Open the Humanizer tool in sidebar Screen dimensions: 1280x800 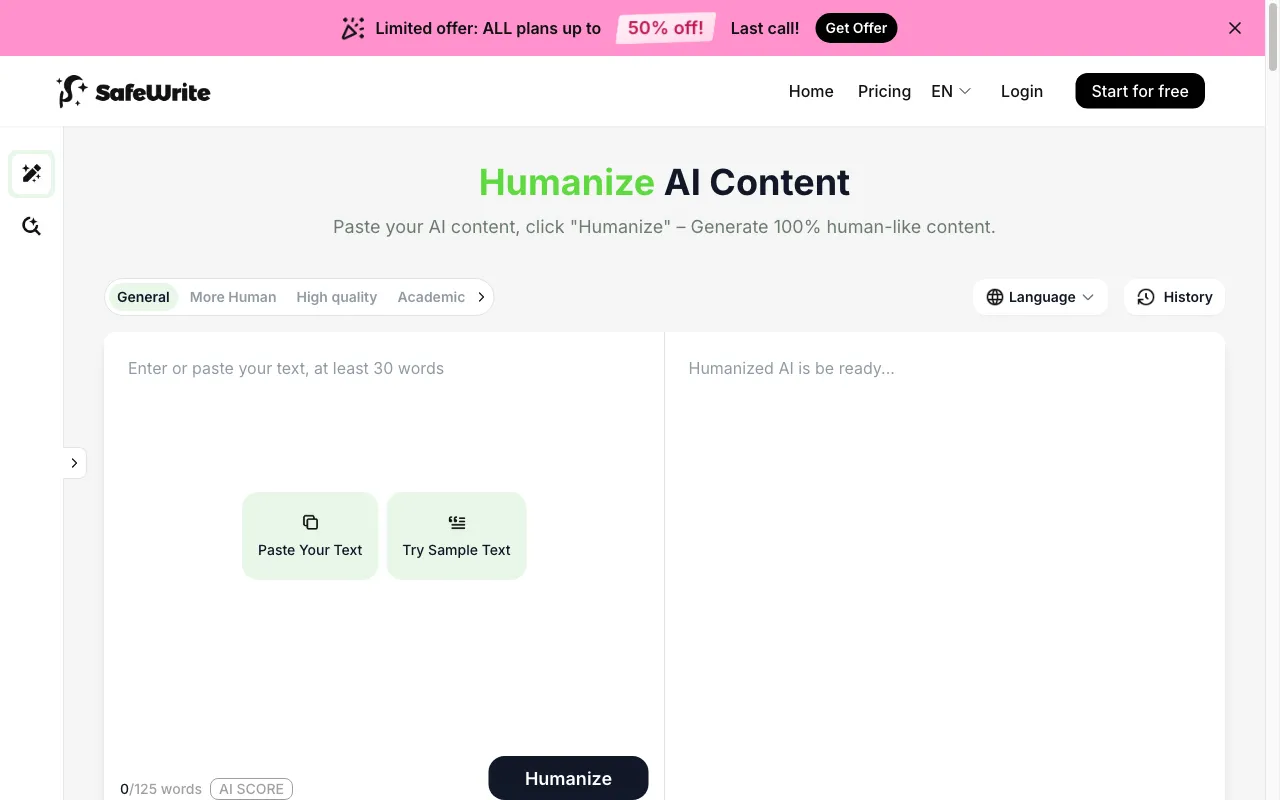pyautogui.click(x=31, y=174)
